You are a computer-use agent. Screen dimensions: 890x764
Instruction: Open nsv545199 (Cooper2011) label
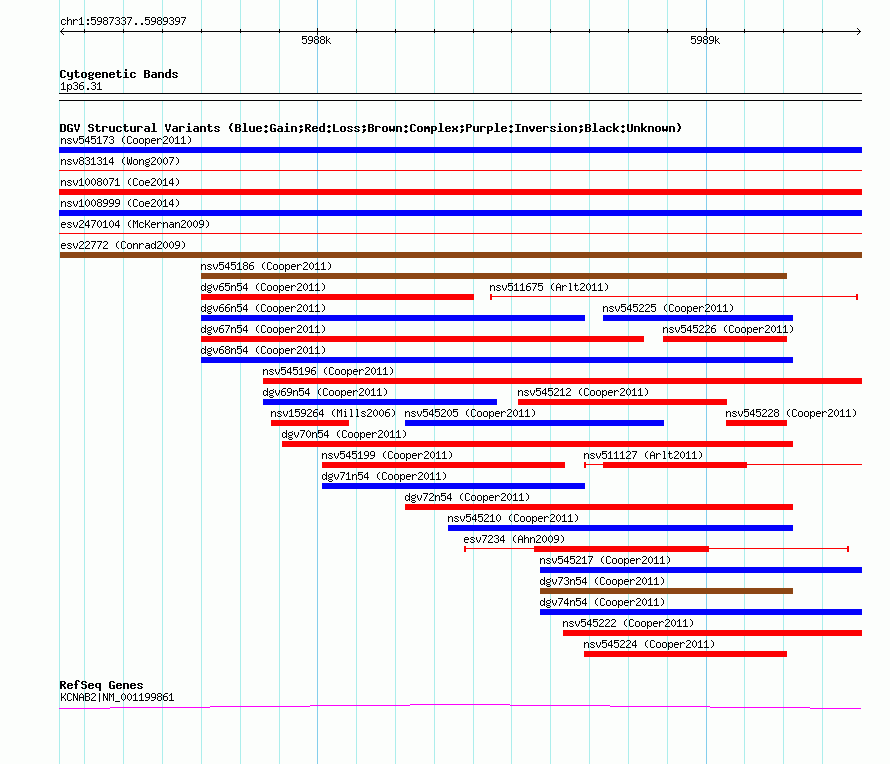point(387,455)
